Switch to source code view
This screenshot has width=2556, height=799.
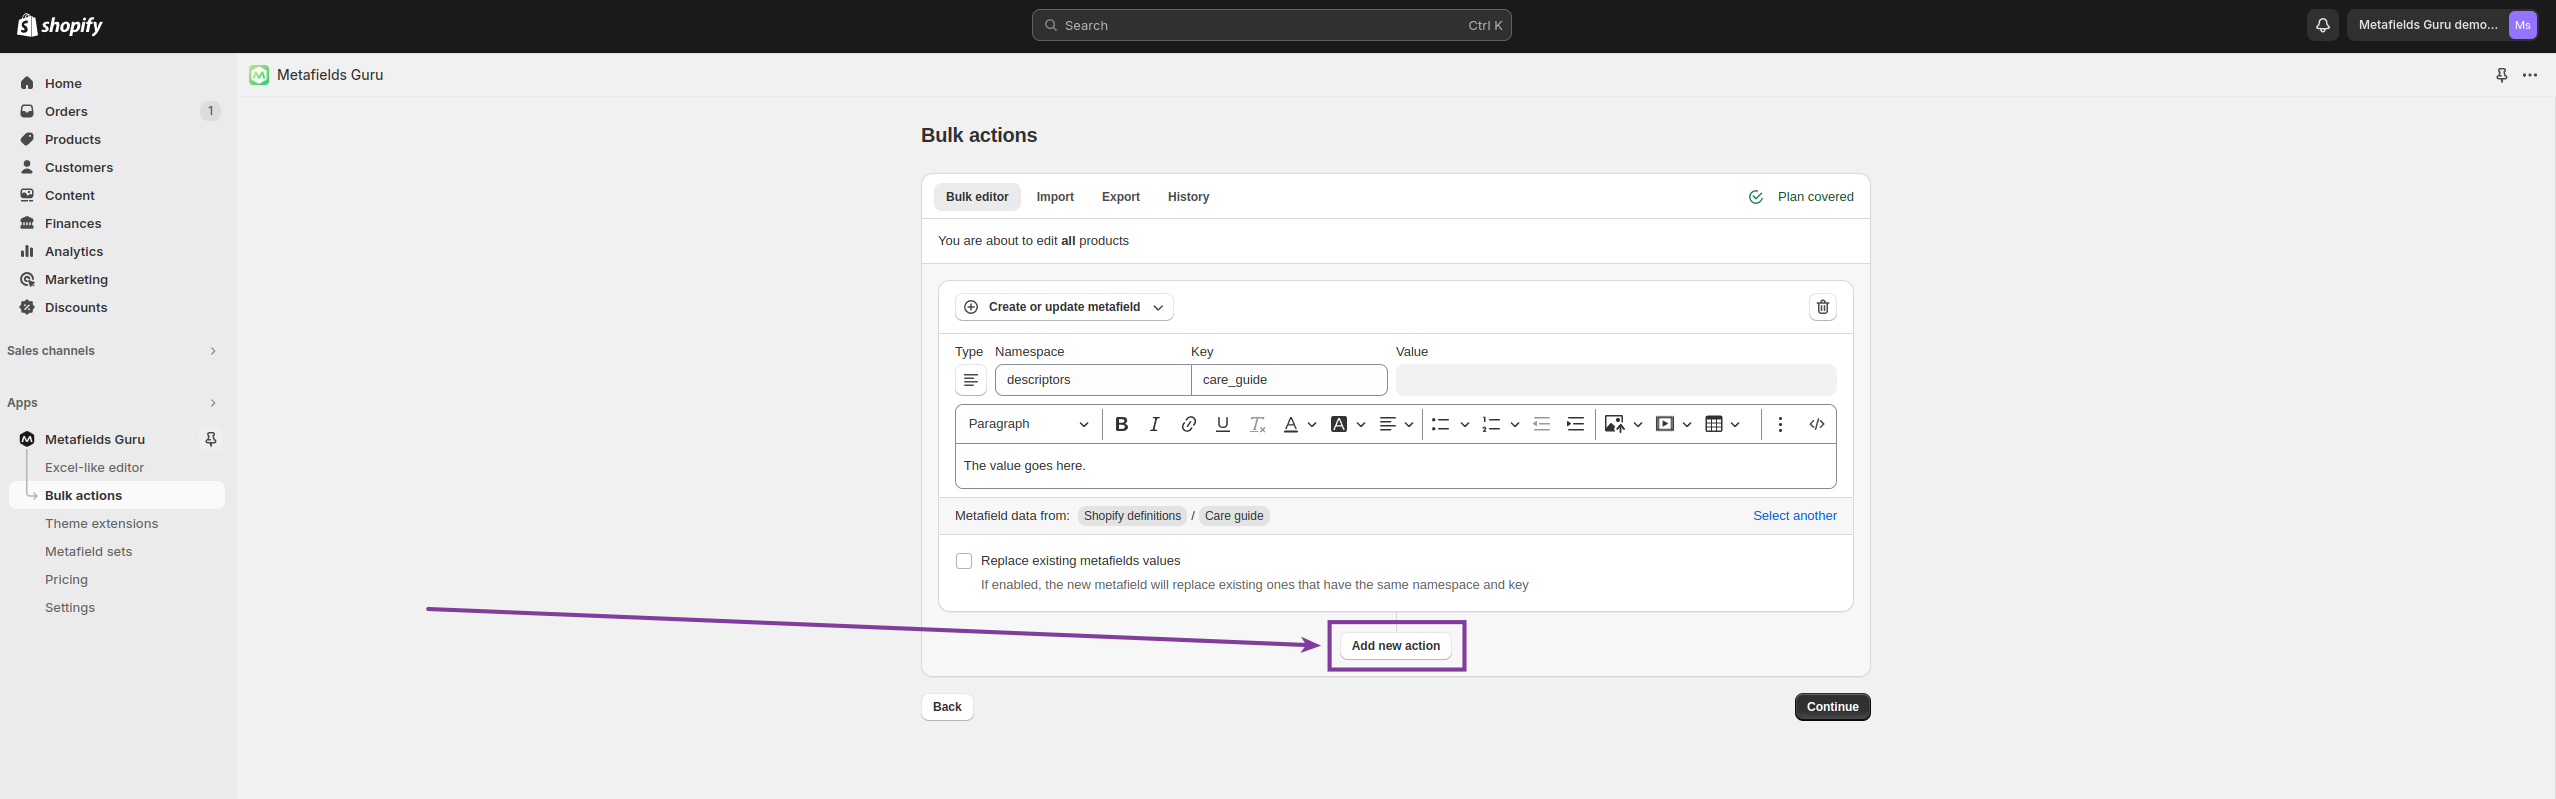pyautogui.click(x=1816, y=424)
